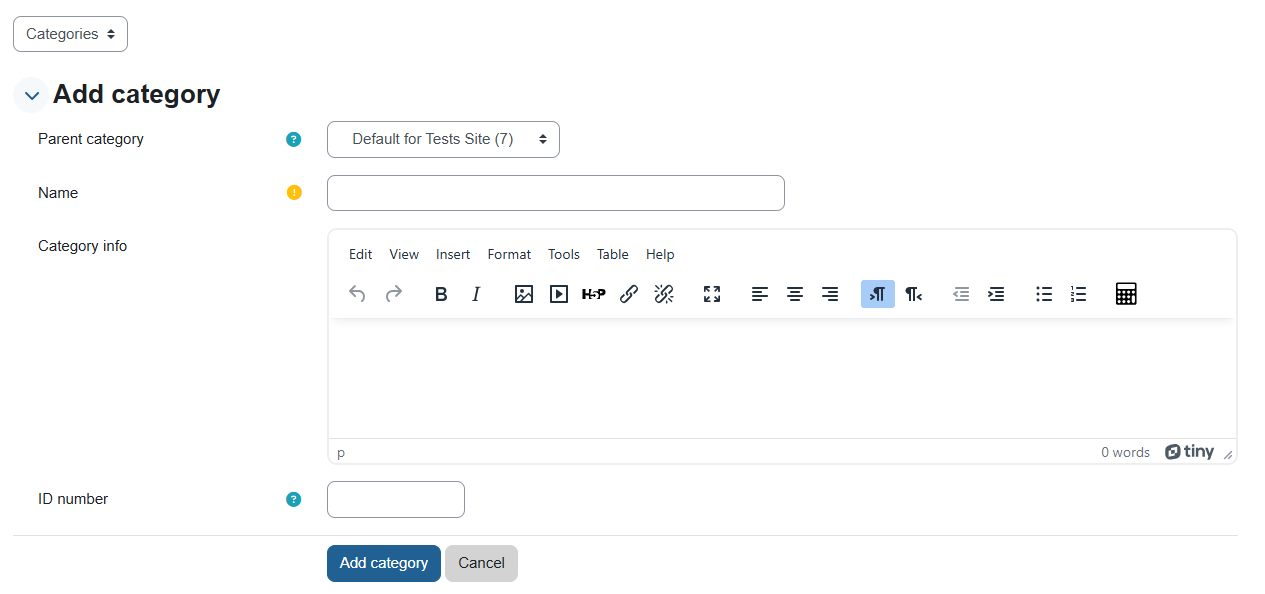Click the 0 words counter
Image resolution: width=1265 pixels, height=594 pixels.
pyautogui.click(x=1125, y=452)
